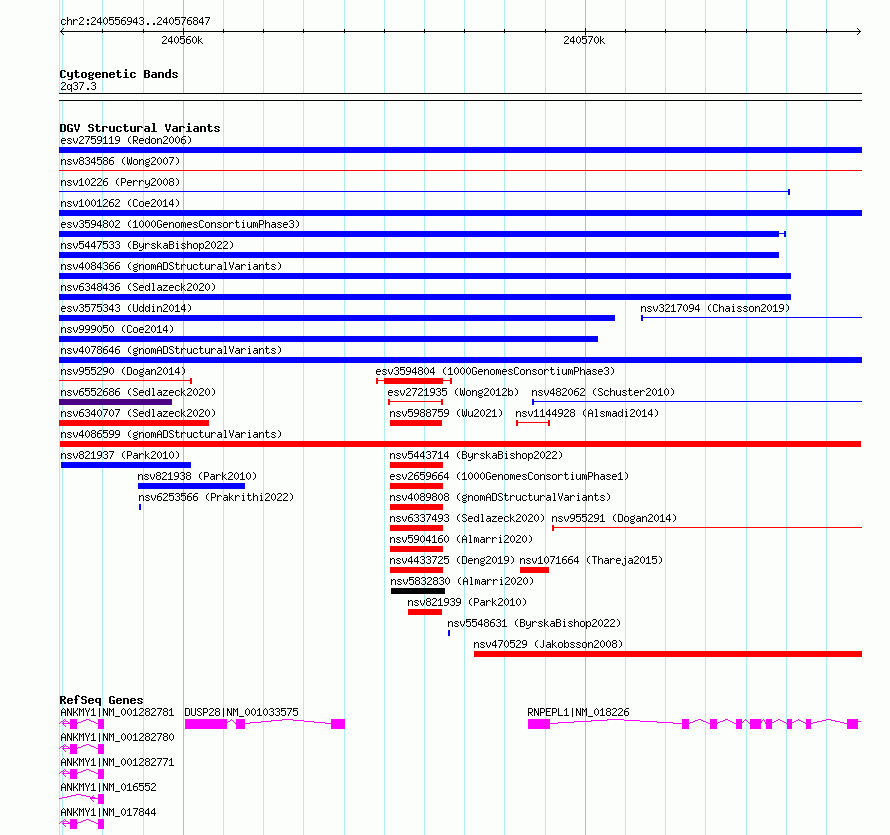Click nsv5832830 (Almarri2020) label
This screenshot has width=890, height=835.
462,581
